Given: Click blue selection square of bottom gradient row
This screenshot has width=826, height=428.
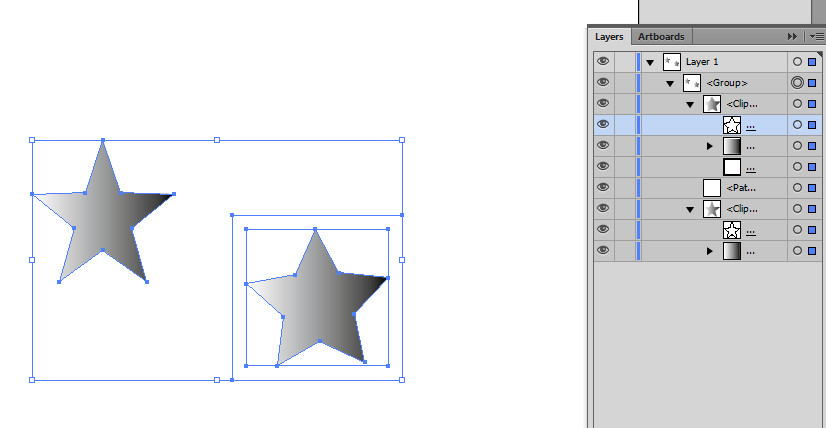Looking at the screenshot, I should [x=812, y=251].
